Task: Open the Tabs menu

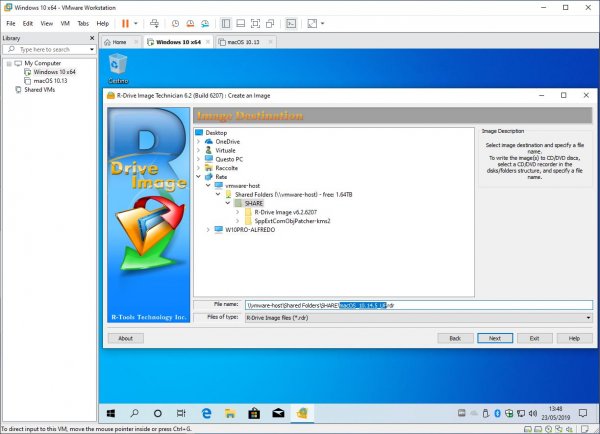Action: pyautogui.click(x=83, y=23)
